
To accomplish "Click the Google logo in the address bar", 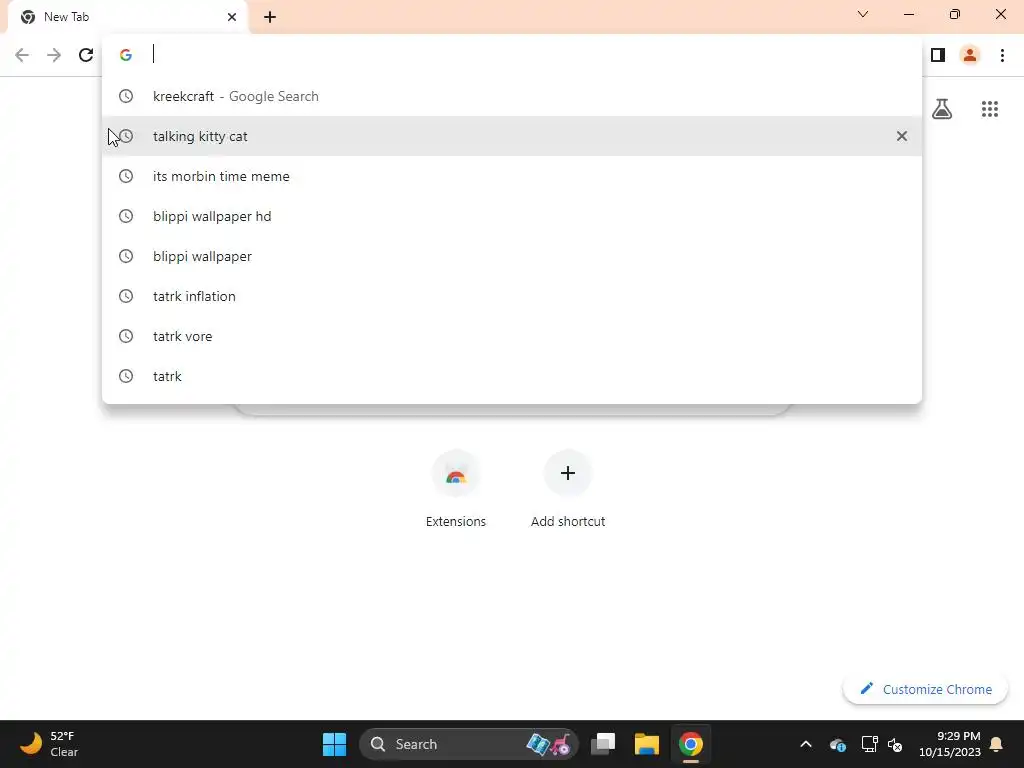I will click(126, 55).
